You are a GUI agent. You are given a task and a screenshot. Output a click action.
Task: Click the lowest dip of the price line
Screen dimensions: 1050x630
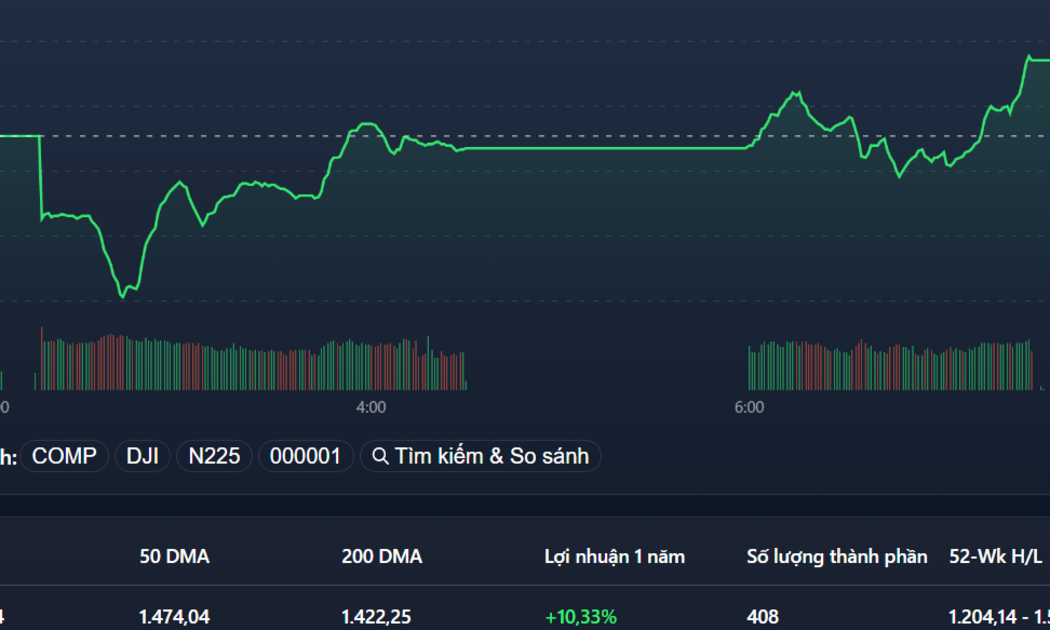click(123, 296)
